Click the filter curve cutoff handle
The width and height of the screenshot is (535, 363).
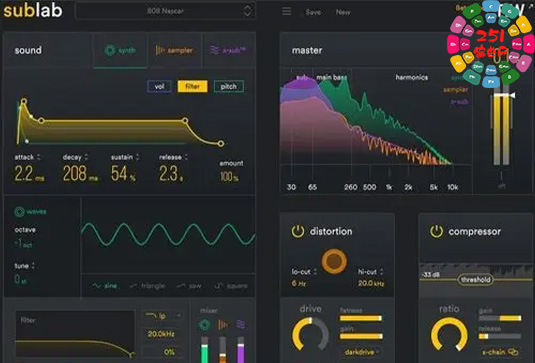[x=131, y=355]
